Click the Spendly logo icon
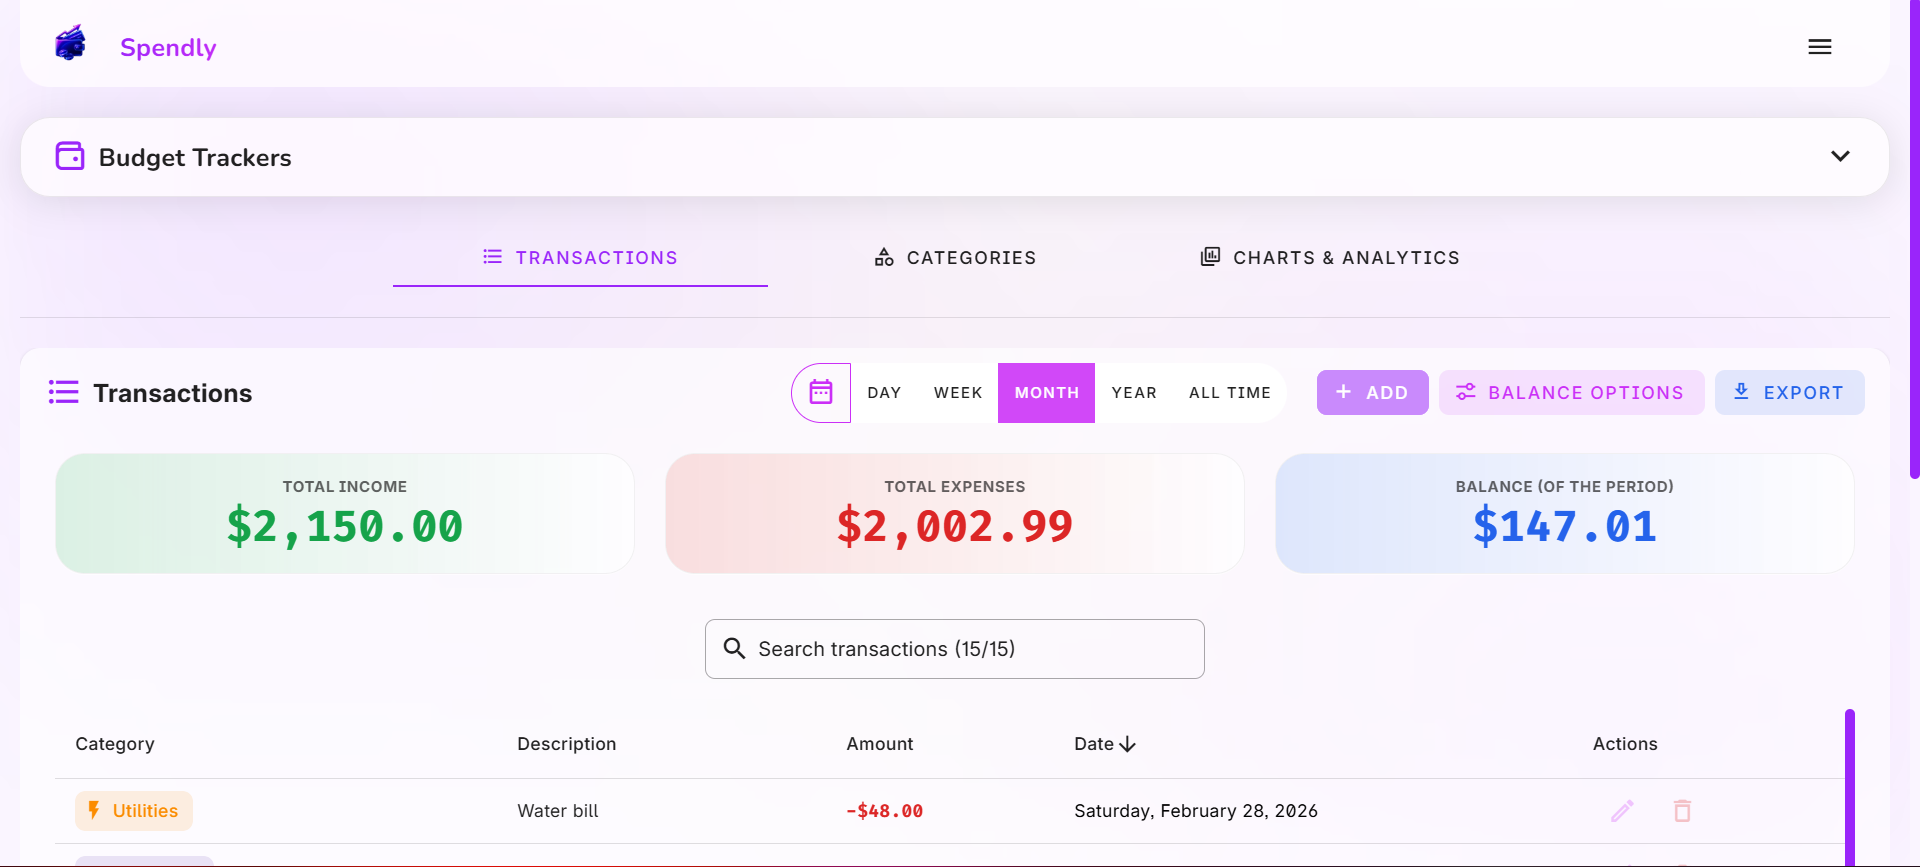1920x867 pixels. point(71,44)
